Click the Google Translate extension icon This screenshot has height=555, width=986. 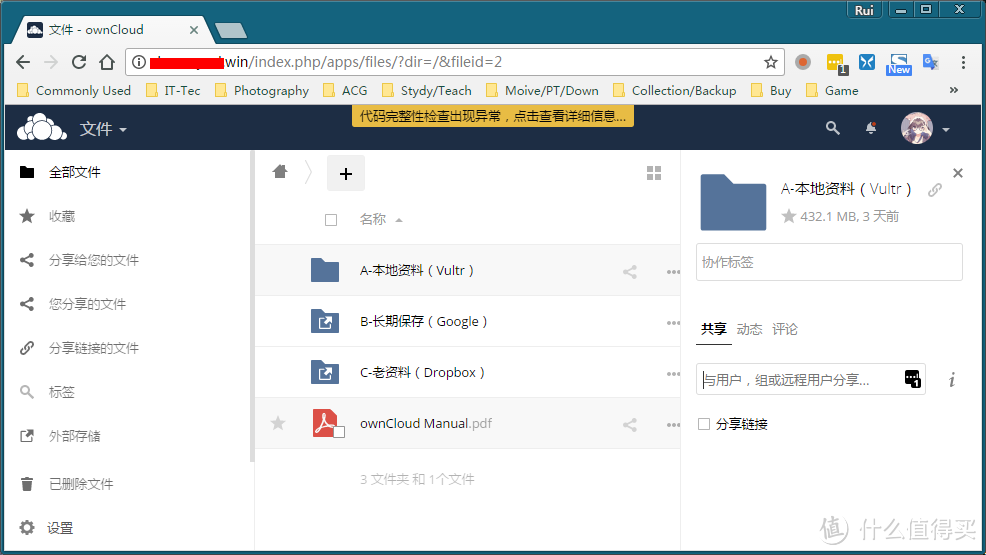[931, 62]
